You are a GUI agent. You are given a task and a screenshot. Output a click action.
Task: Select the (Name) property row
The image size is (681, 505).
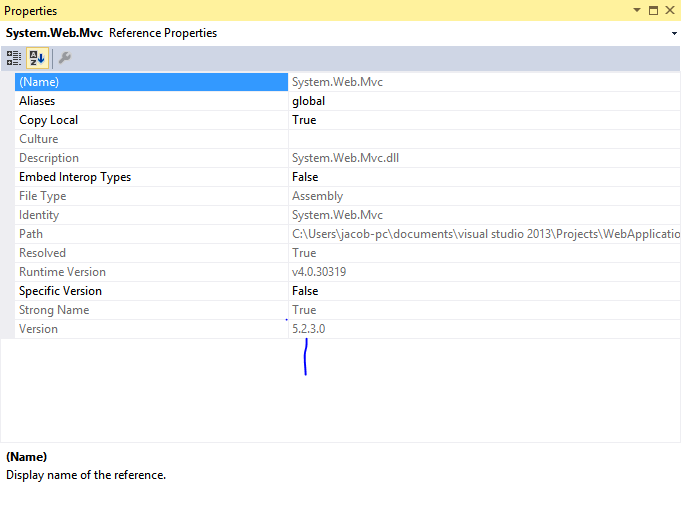coord(151,82)
